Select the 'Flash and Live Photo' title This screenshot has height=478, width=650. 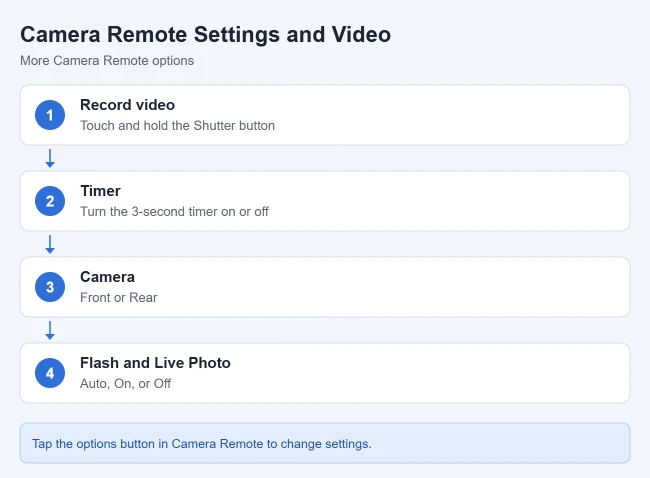[155, 363]
